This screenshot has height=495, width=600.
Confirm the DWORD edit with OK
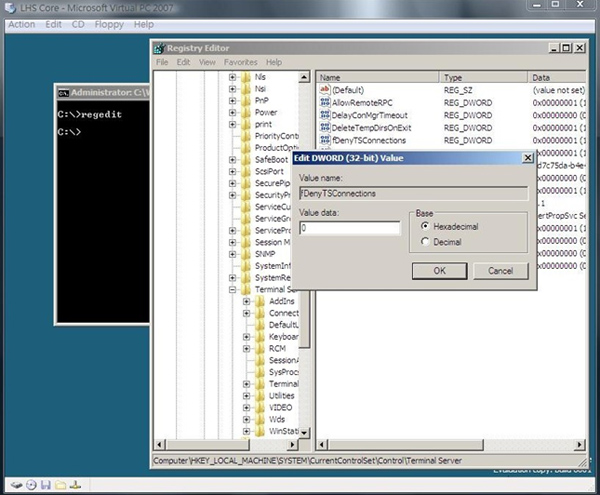(439, 270)
